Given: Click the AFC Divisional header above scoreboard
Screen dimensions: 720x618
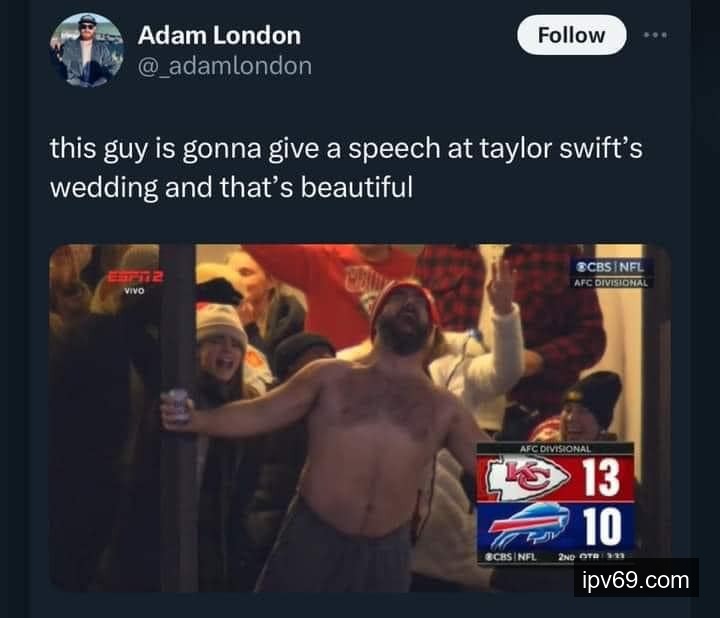Looking at the screenshot, I should click(x=556, y=449).
